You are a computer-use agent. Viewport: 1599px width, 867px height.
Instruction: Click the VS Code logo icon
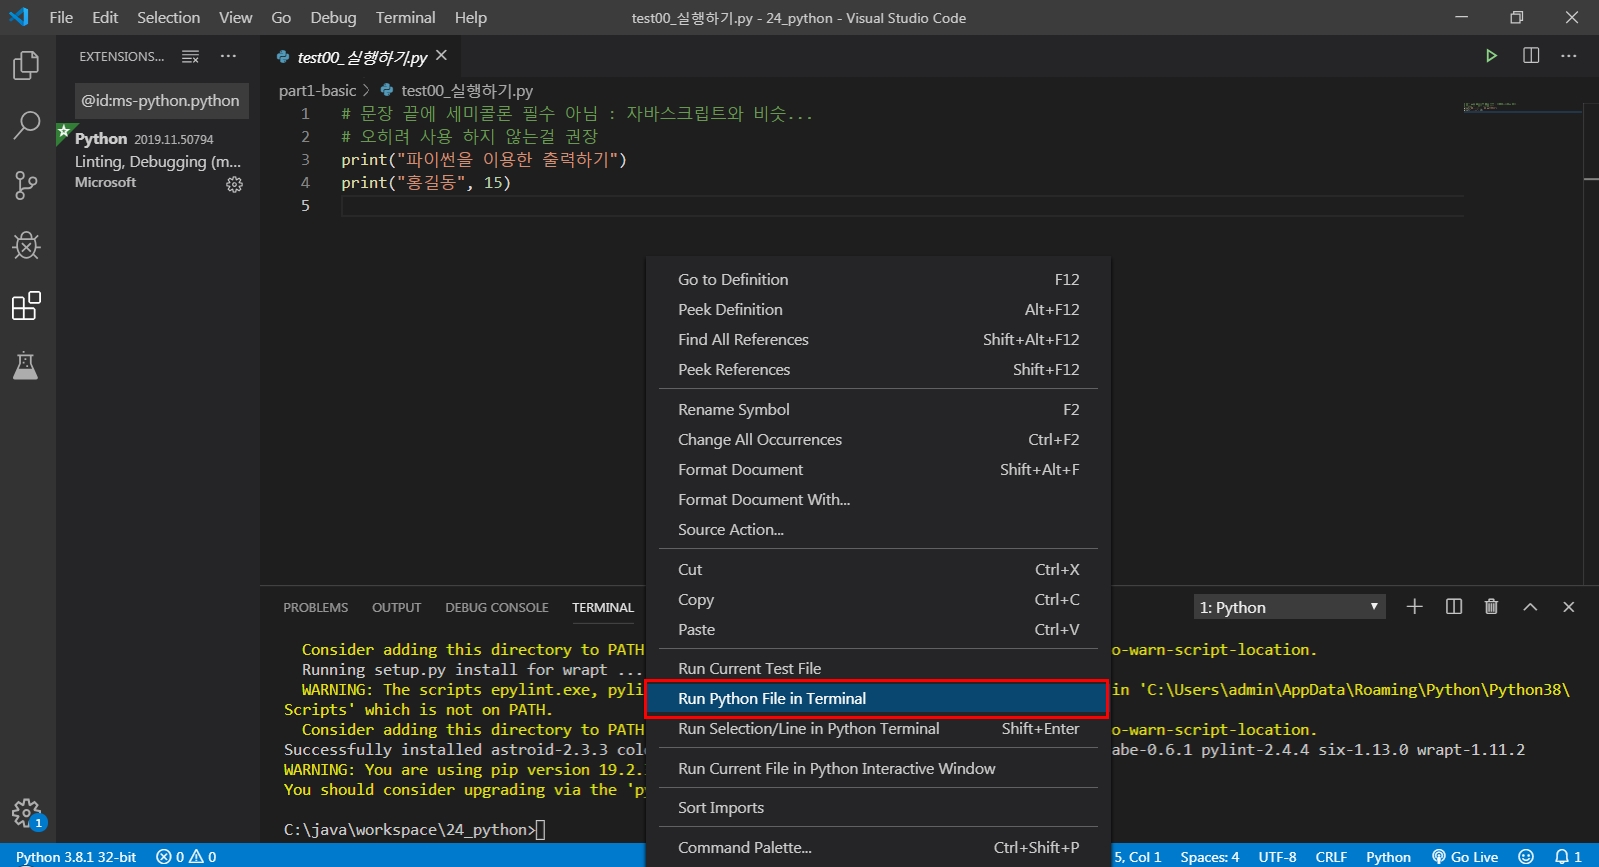click(x=19, y=17)
